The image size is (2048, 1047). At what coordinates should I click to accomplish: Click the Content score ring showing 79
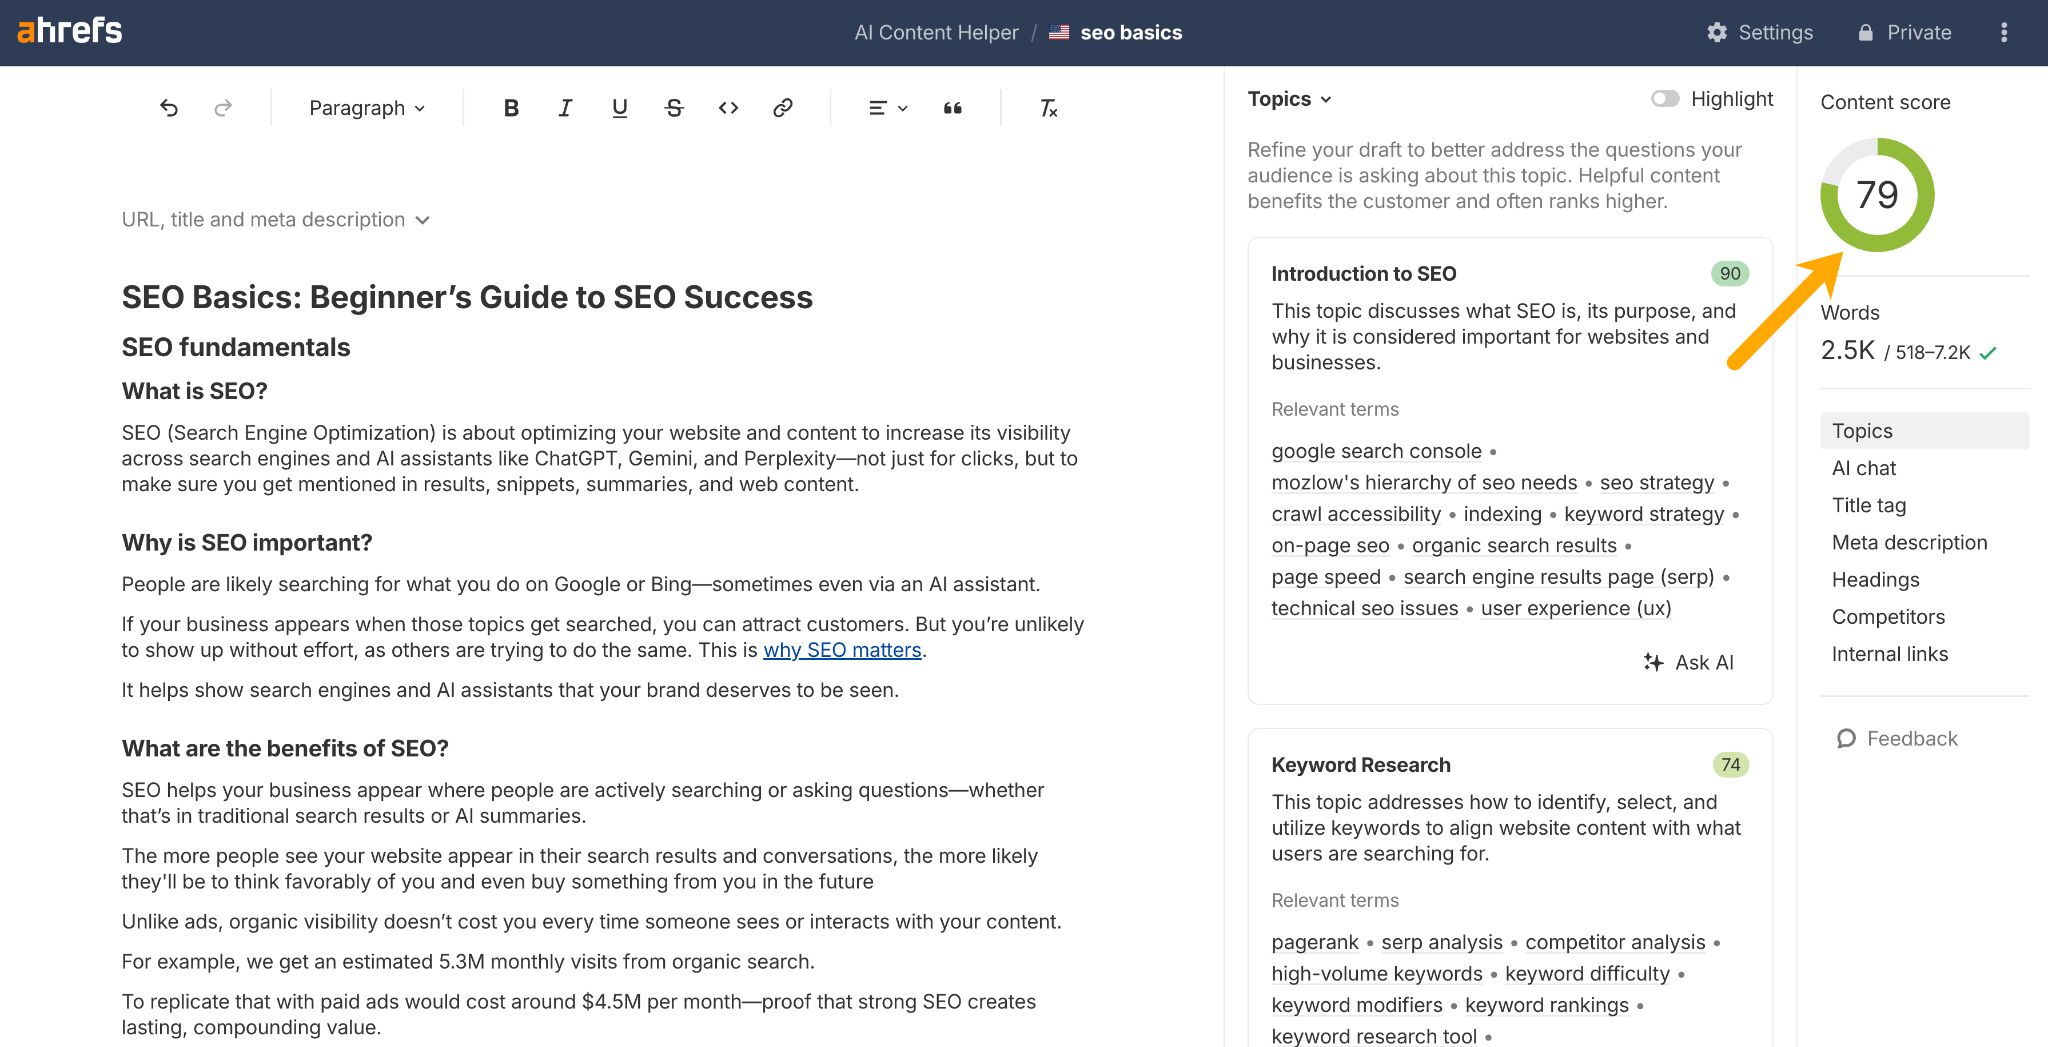pyautogui.click(x=1876, y=196)
